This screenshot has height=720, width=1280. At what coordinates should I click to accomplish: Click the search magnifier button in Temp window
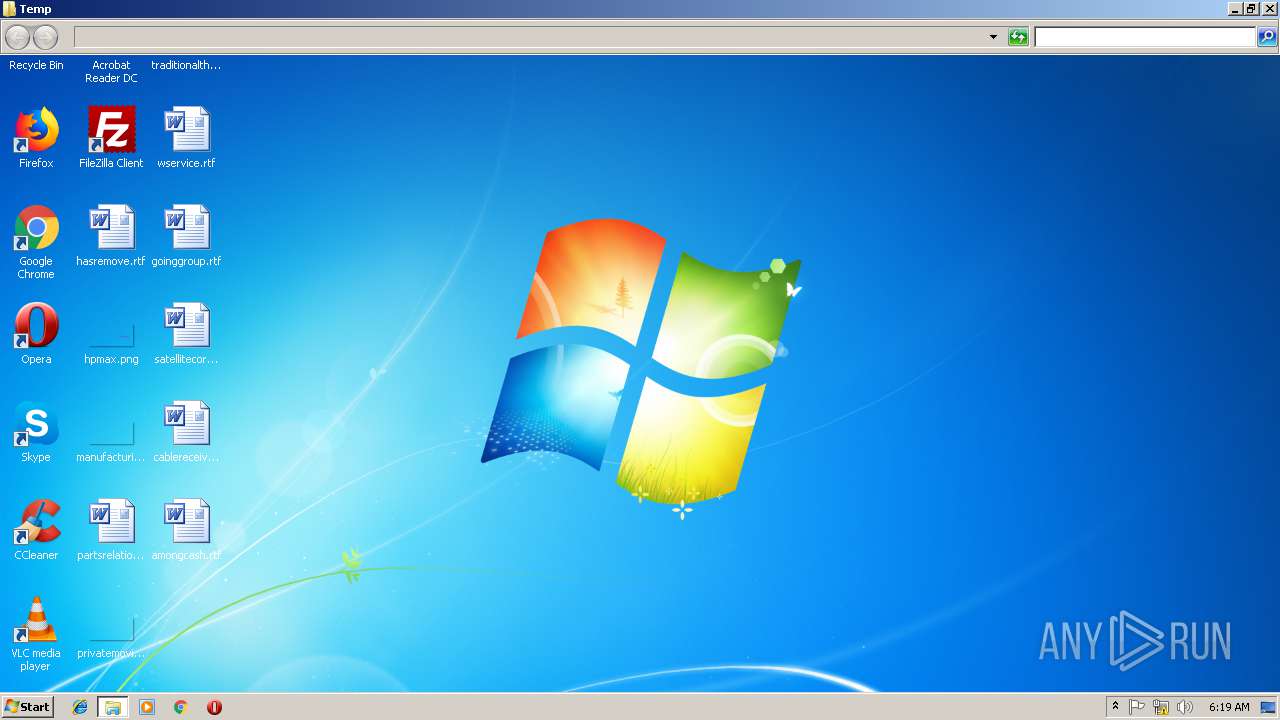(x=1267, y=37)
